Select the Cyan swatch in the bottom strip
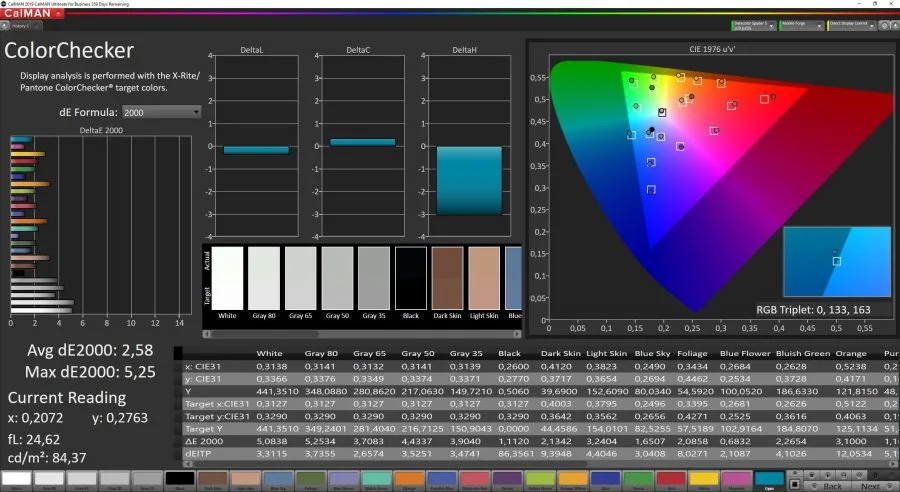The height and width of the screenshot is (492, 900). click(767, 479)
